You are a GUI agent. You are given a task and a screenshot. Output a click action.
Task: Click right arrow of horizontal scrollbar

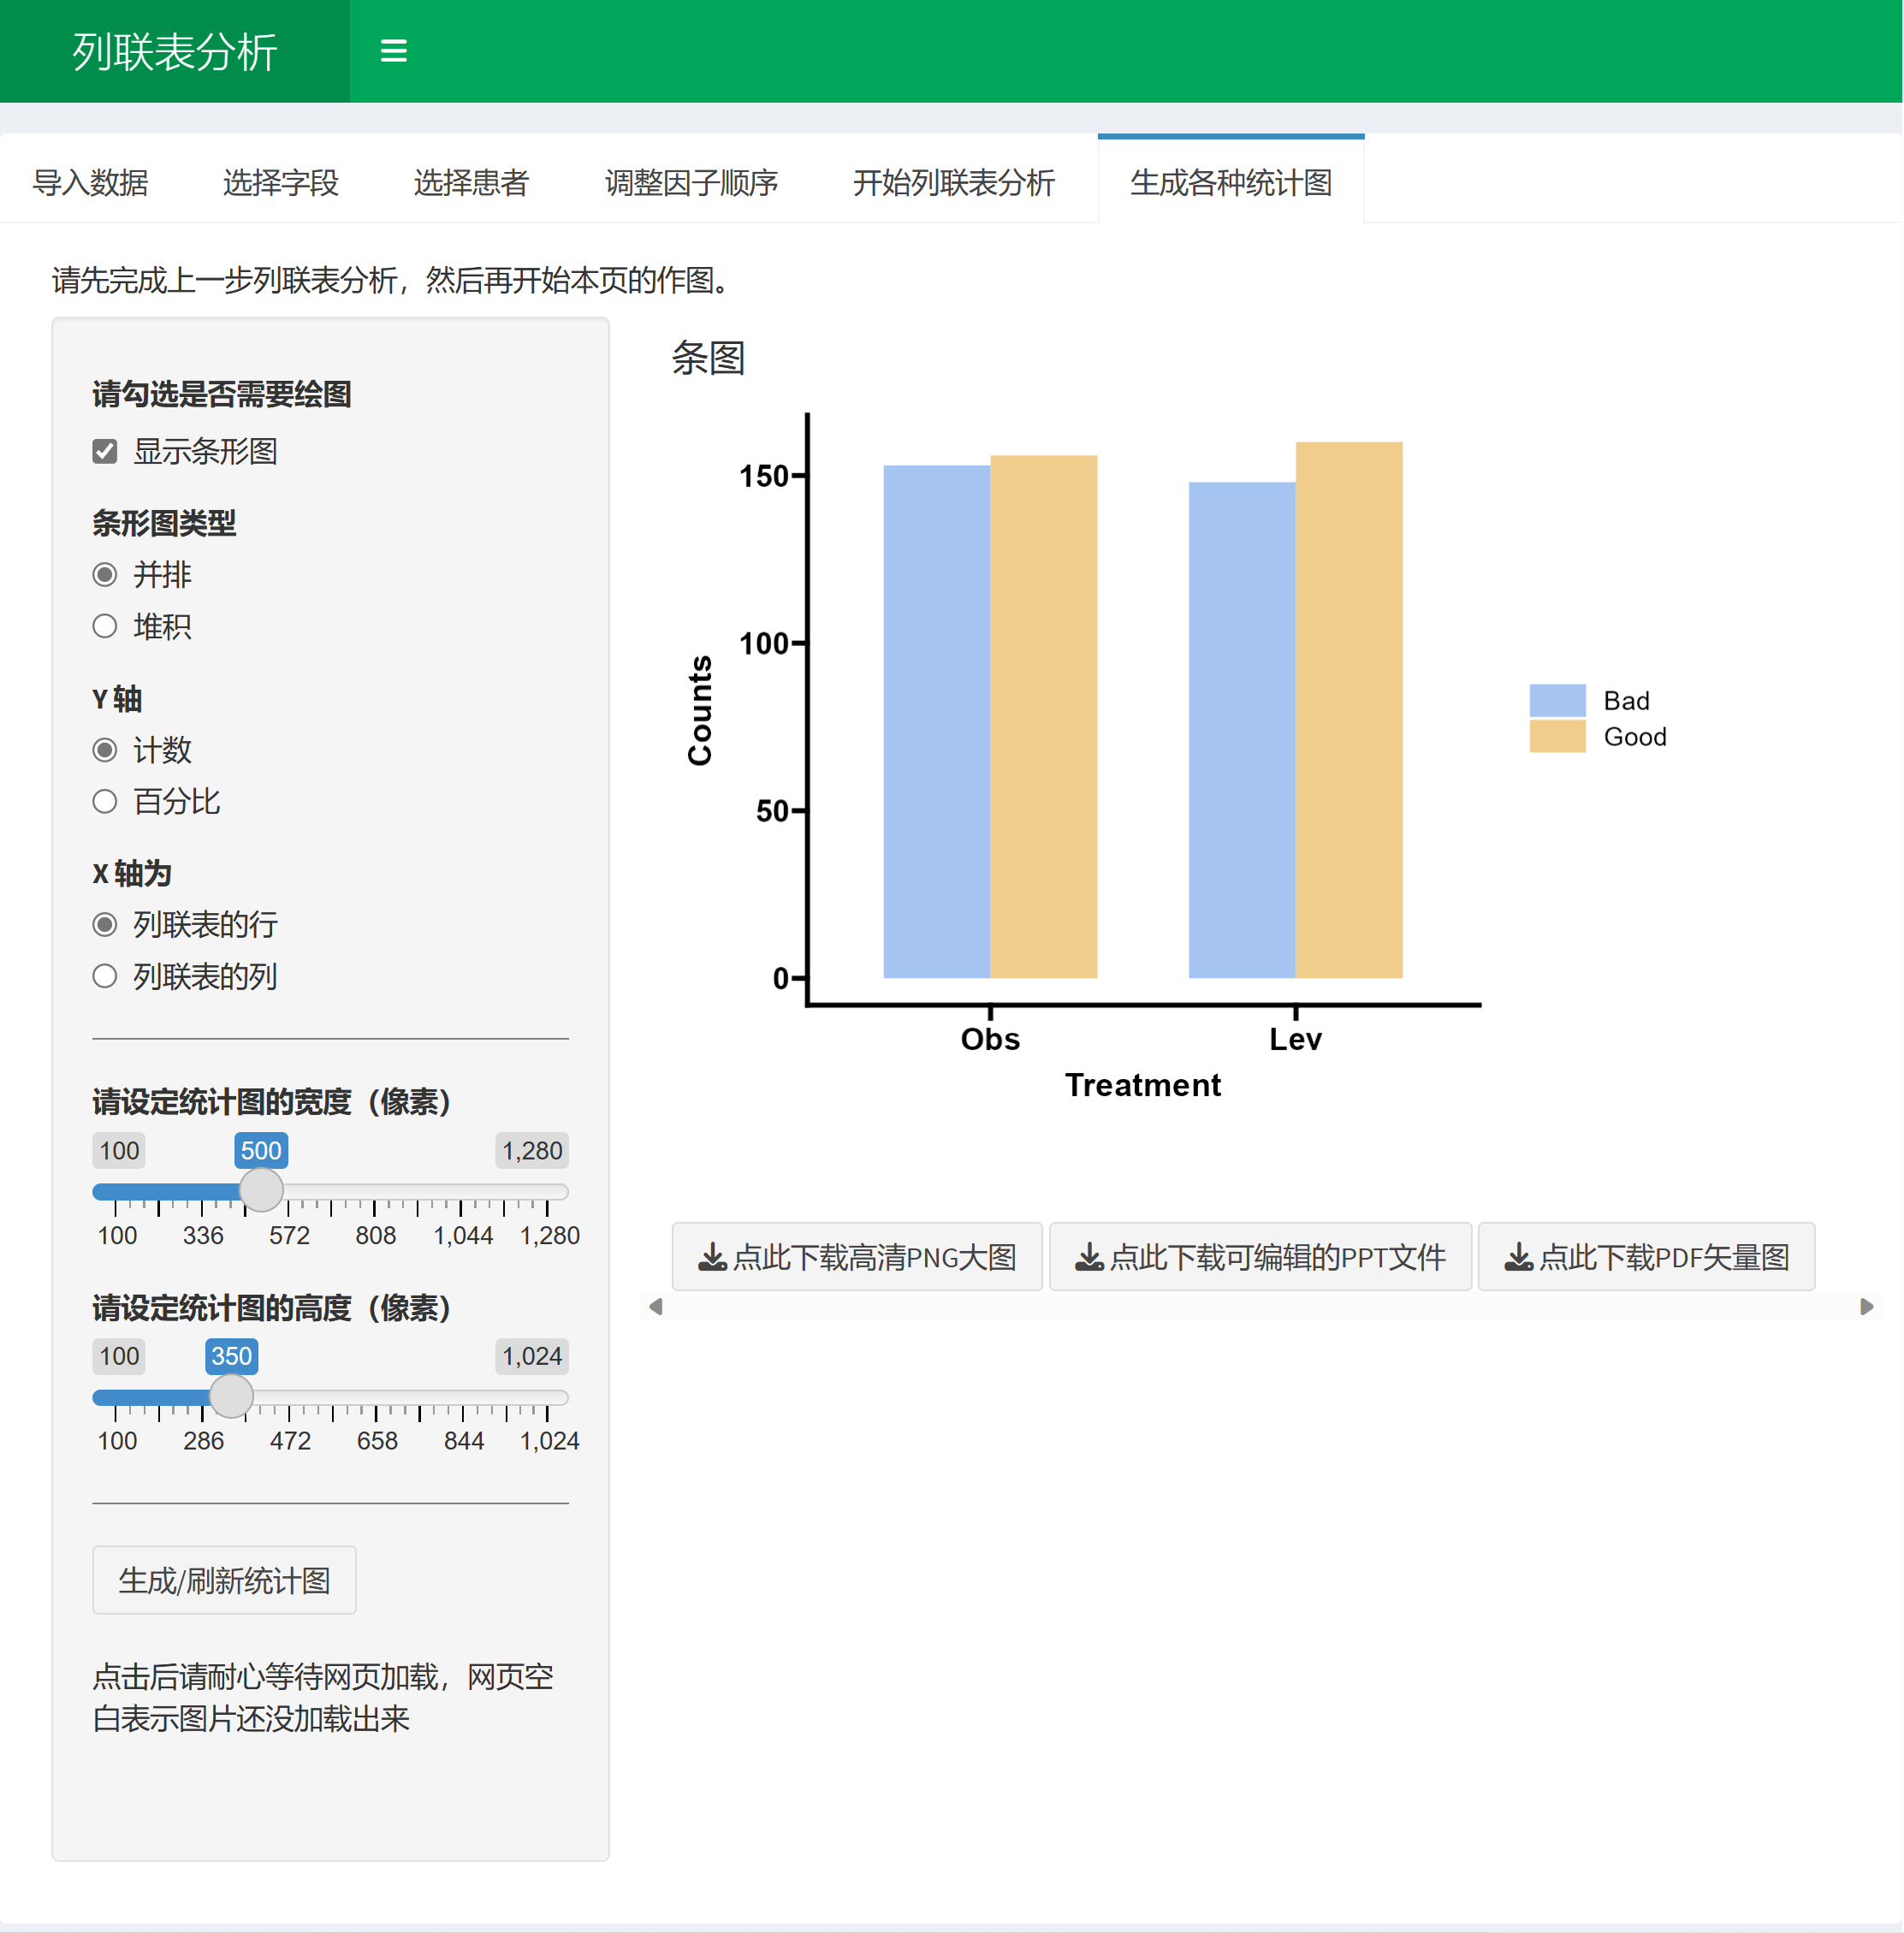(1866, 1306)
